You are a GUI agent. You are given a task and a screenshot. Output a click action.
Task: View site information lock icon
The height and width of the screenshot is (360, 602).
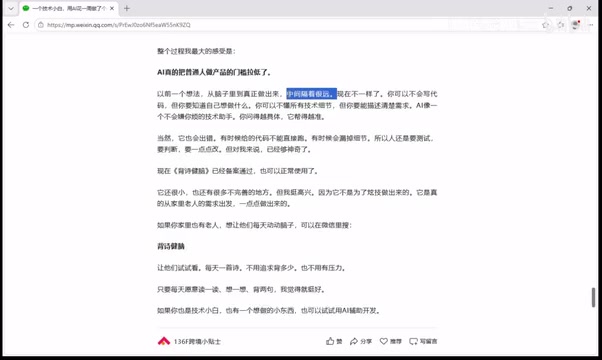pos(41,25)
